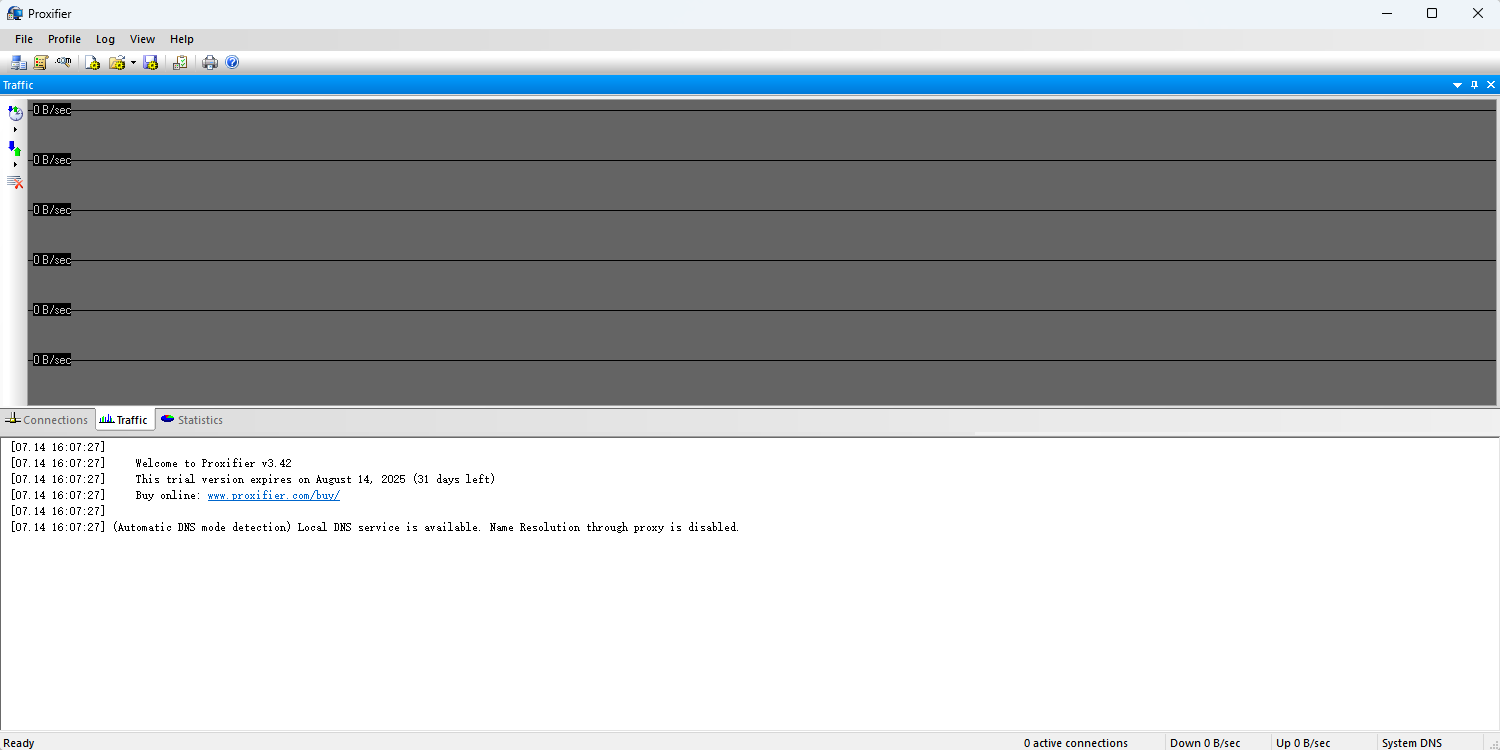Click the Open Profile folder icon
The width and height of the screenshot is (1500, 750).
click(x=116, y=63)
